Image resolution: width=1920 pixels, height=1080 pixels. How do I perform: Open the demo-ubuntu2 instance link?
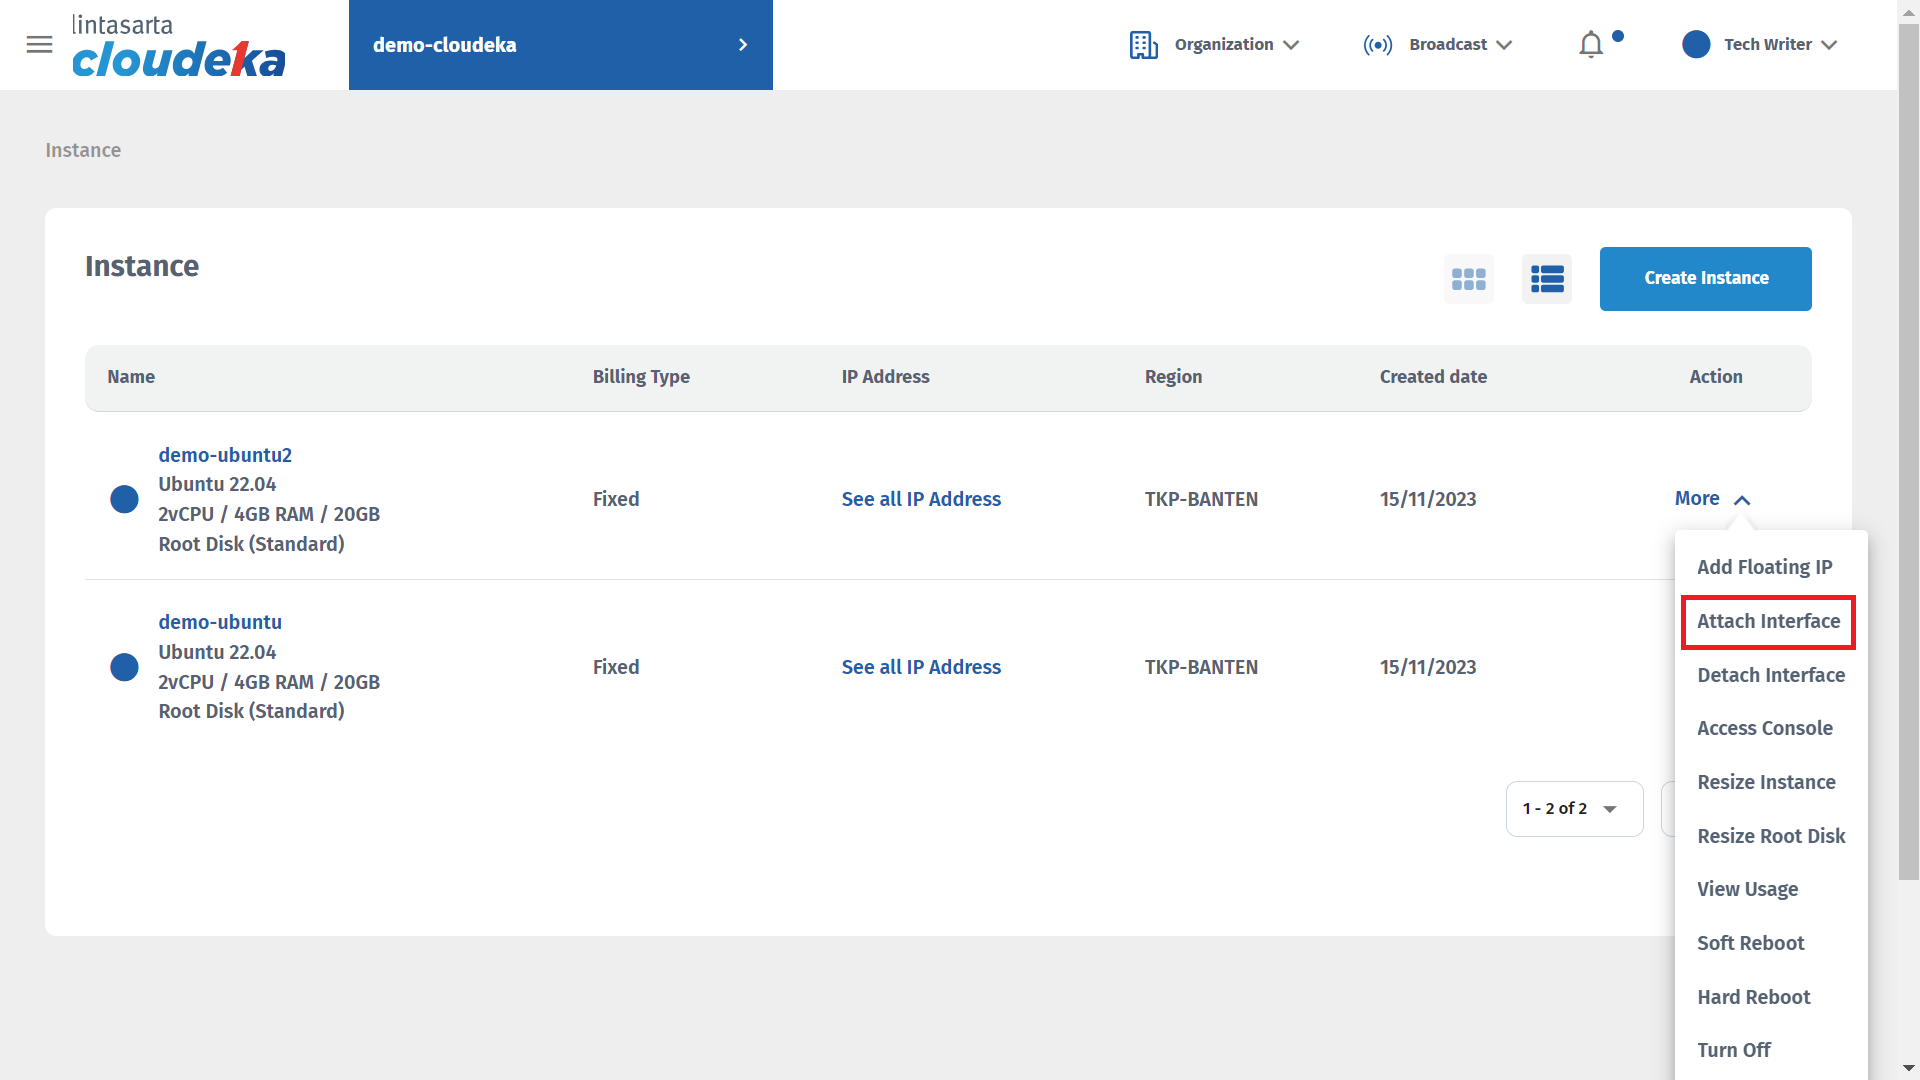pyautogui.click(x=225, y=455)
